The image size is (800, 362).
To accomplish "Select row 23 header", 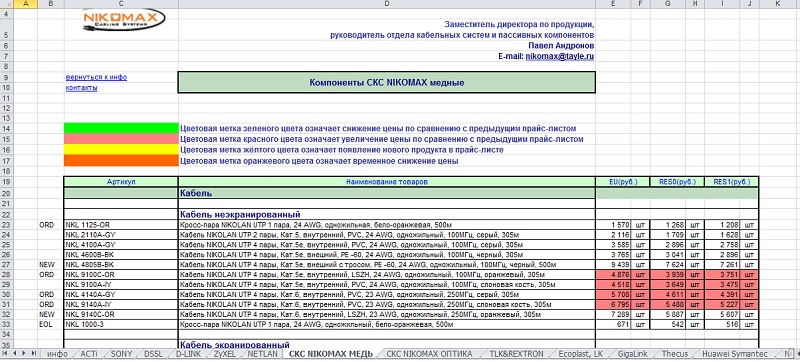I will click(6, 224).
